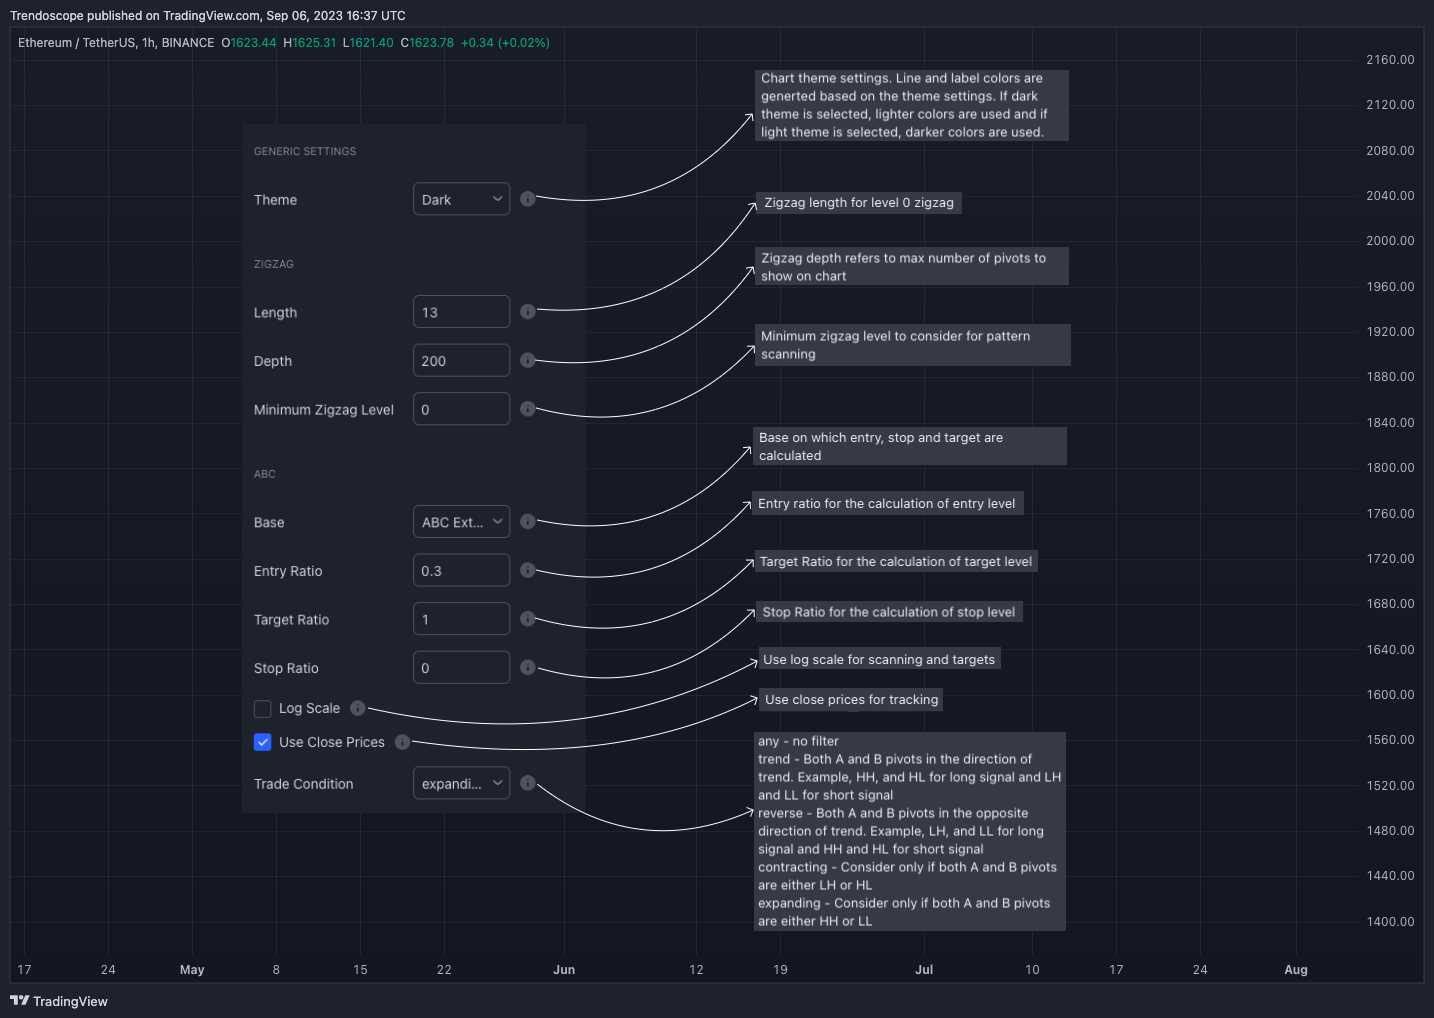Image resolution: width=1434 pixels, height=1018 pixels.
Task: Click the info icon next to Base dropdown
Action: pos(528,521)
